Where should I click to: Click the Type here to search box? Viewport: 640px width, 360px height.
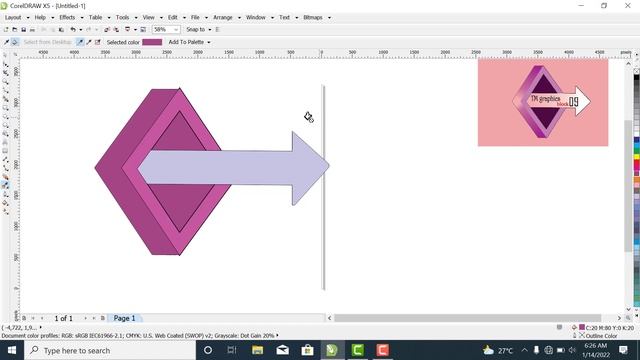tap(110, 350)
